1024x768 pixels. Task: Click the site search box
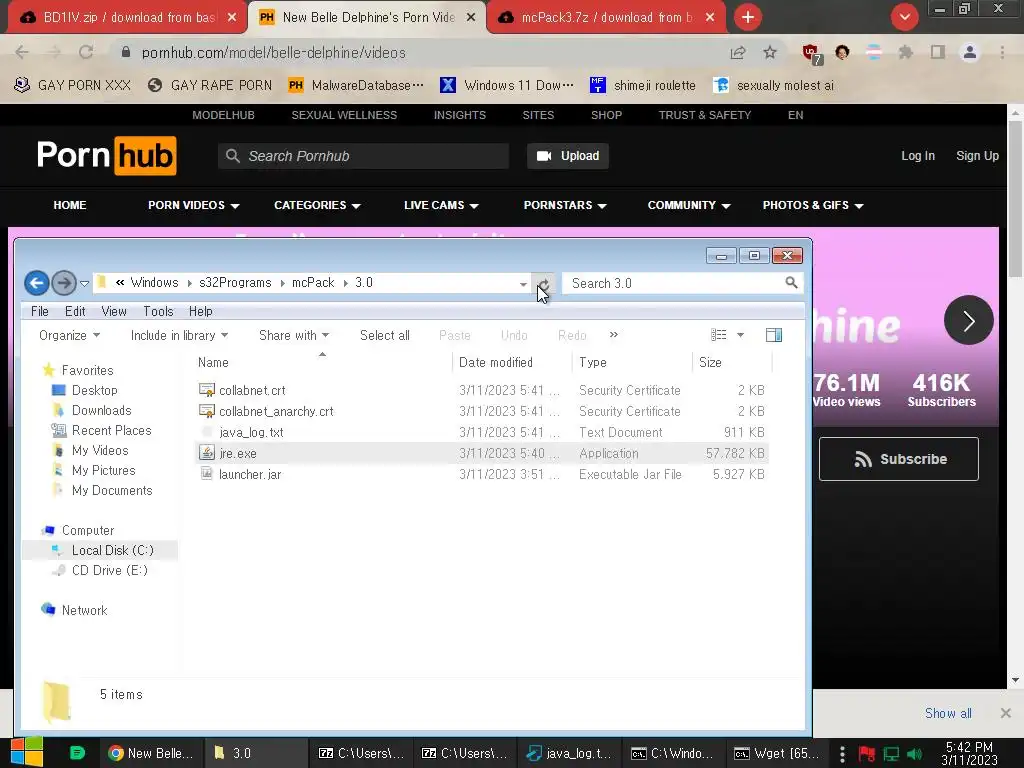click(x=363, y=155)
